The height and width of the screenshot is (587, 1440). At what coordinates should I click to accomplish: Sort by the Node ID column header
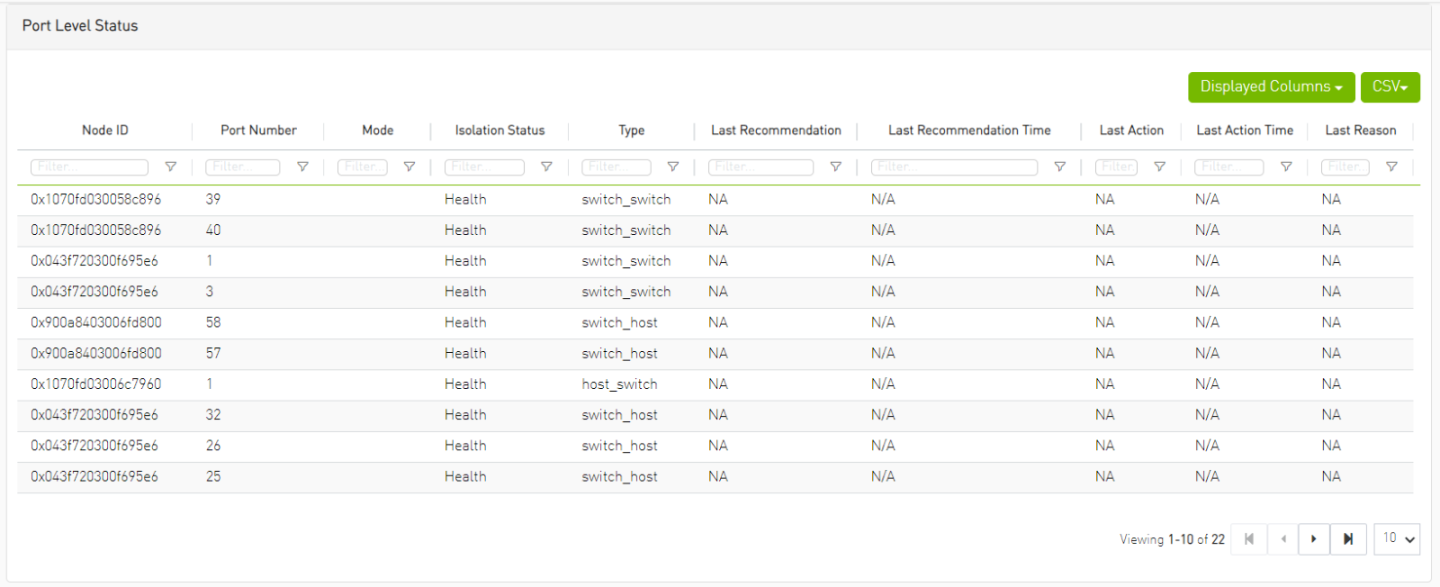point(105,130)
